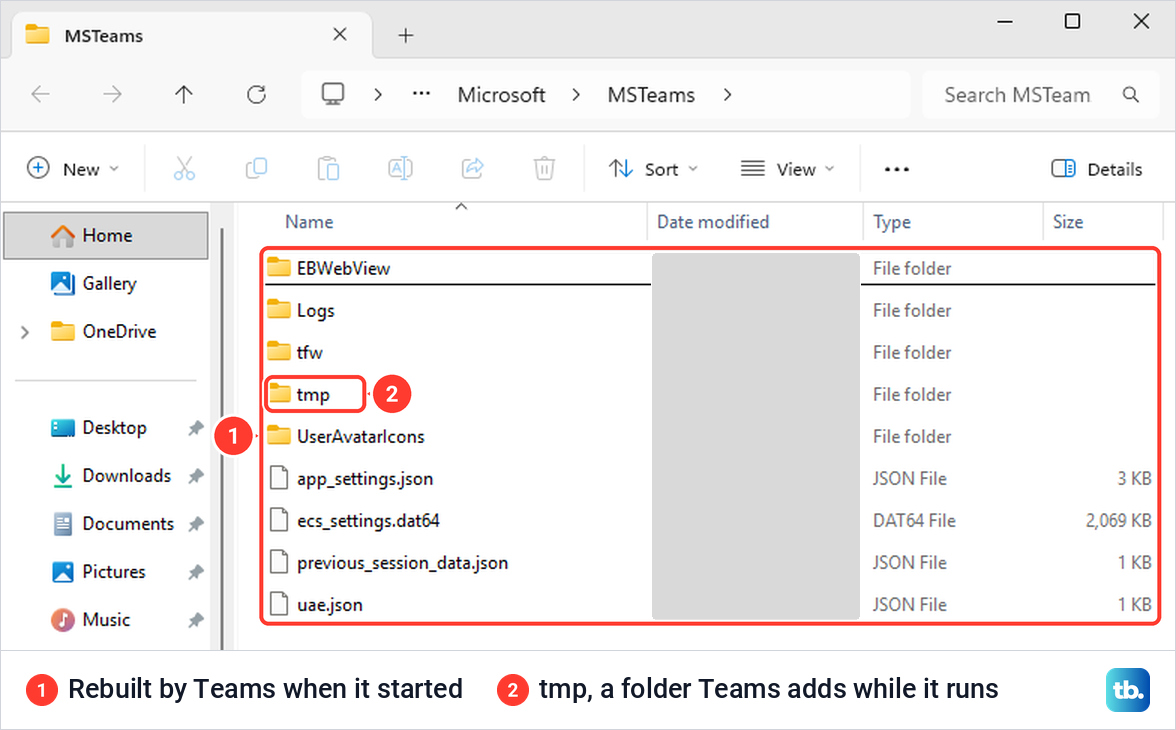Unpin Downloads from quick access
This screenshot has height=730, width=1176.
point(196,476)
